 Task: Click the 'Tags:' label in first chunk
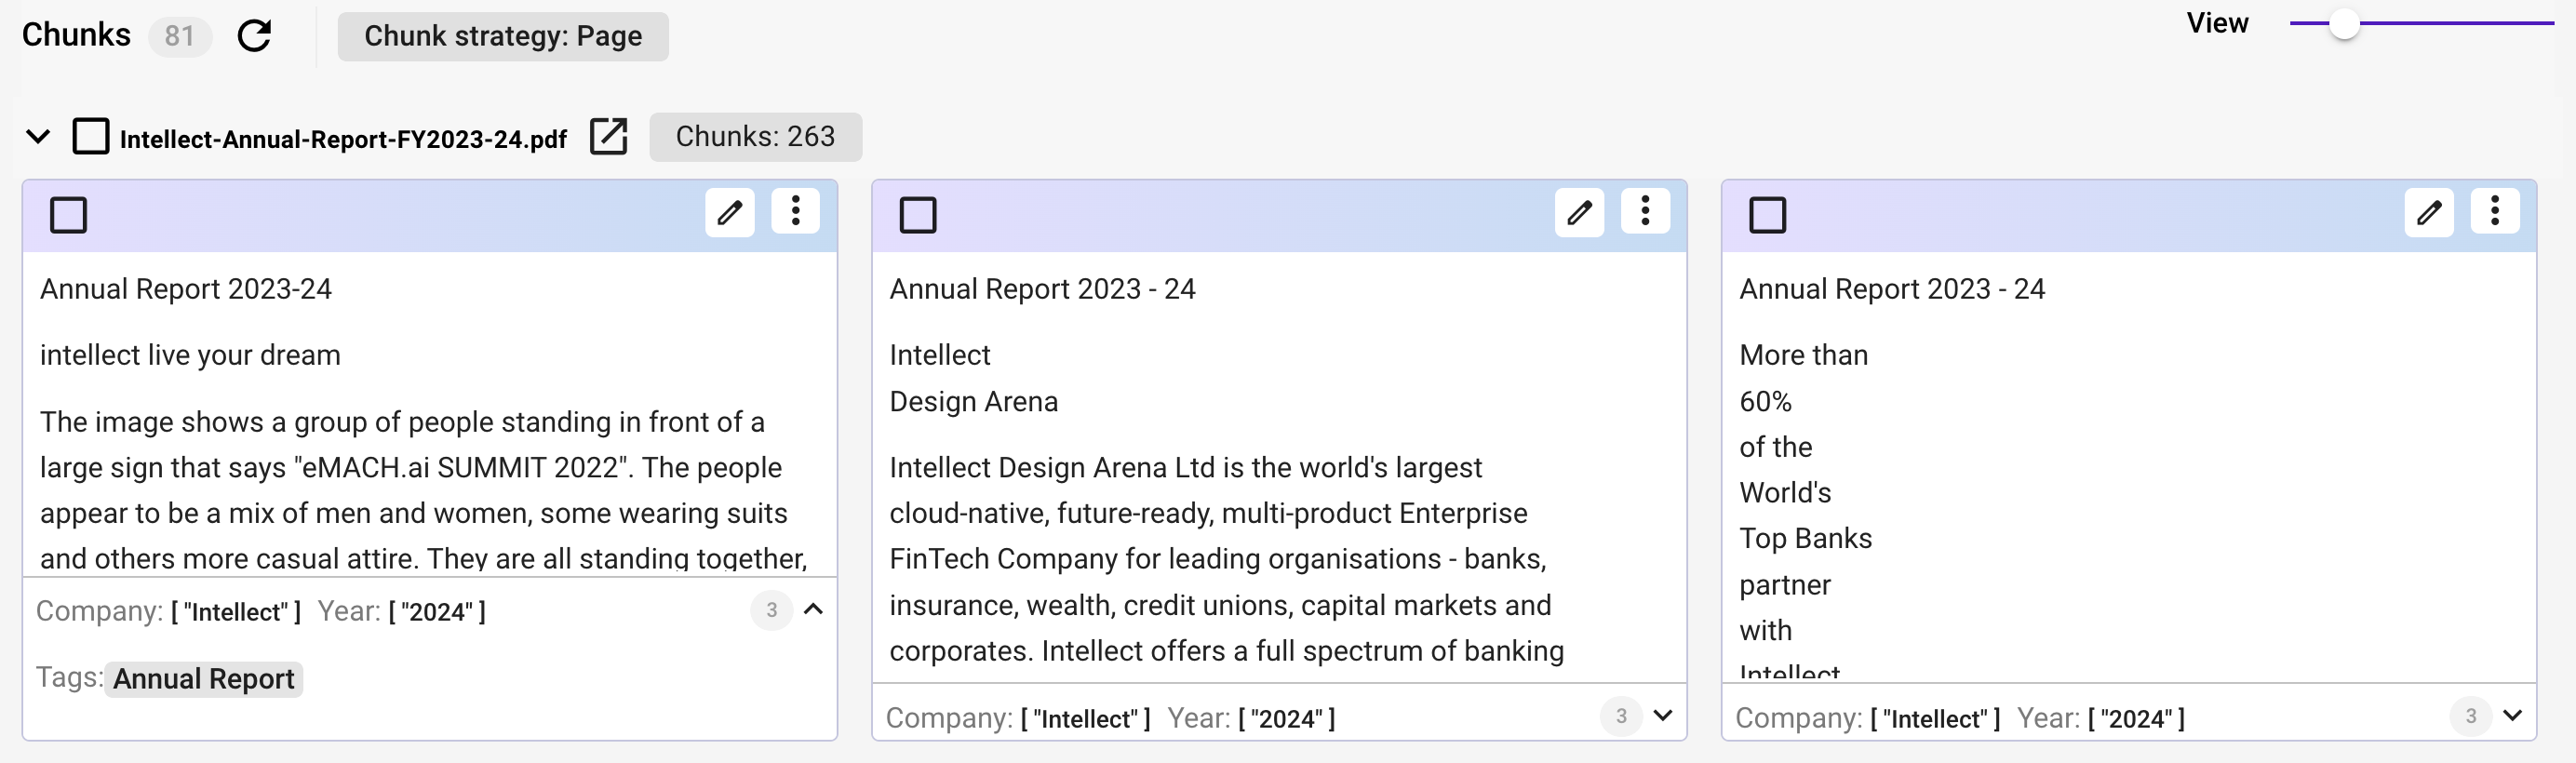click(x=69, y=678)
